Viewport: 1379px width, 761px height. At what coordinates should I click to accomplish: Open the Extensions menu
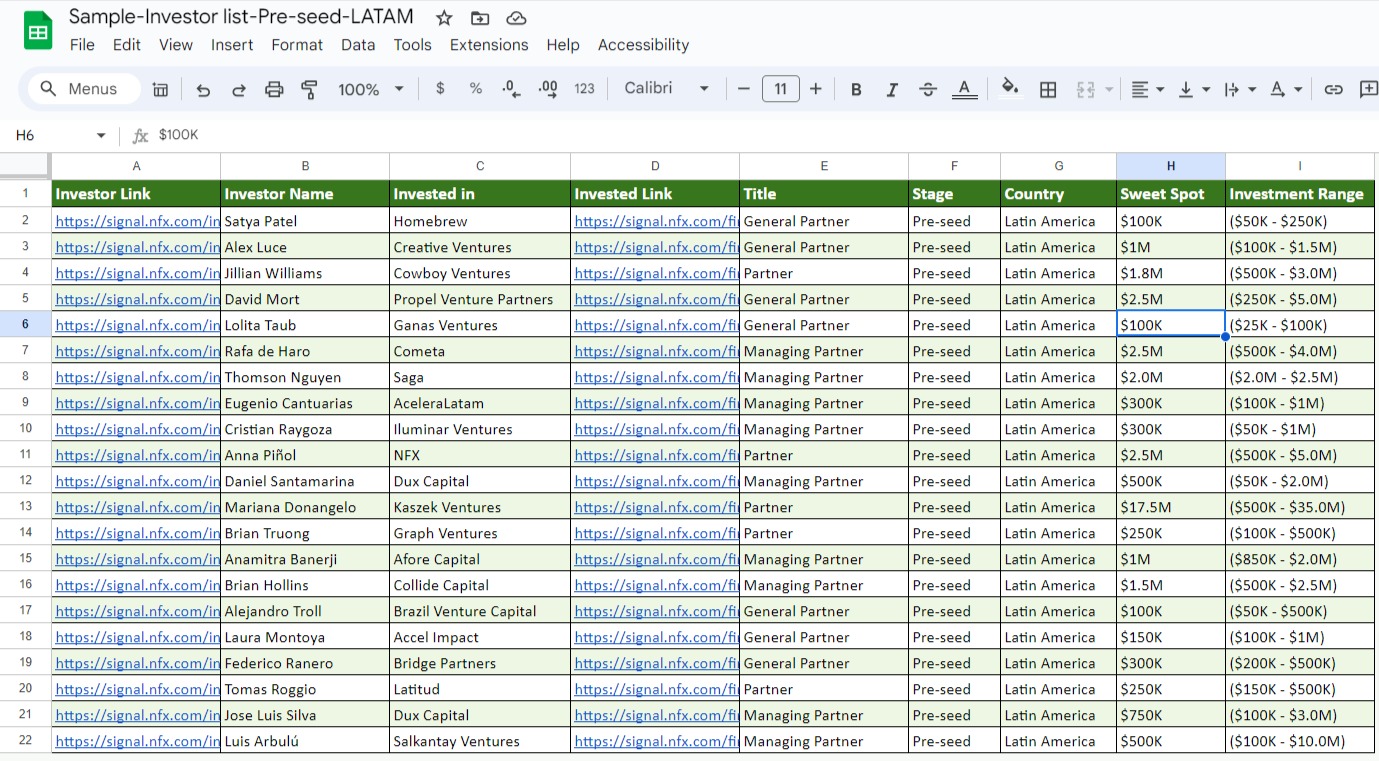(x=489, y=45)
